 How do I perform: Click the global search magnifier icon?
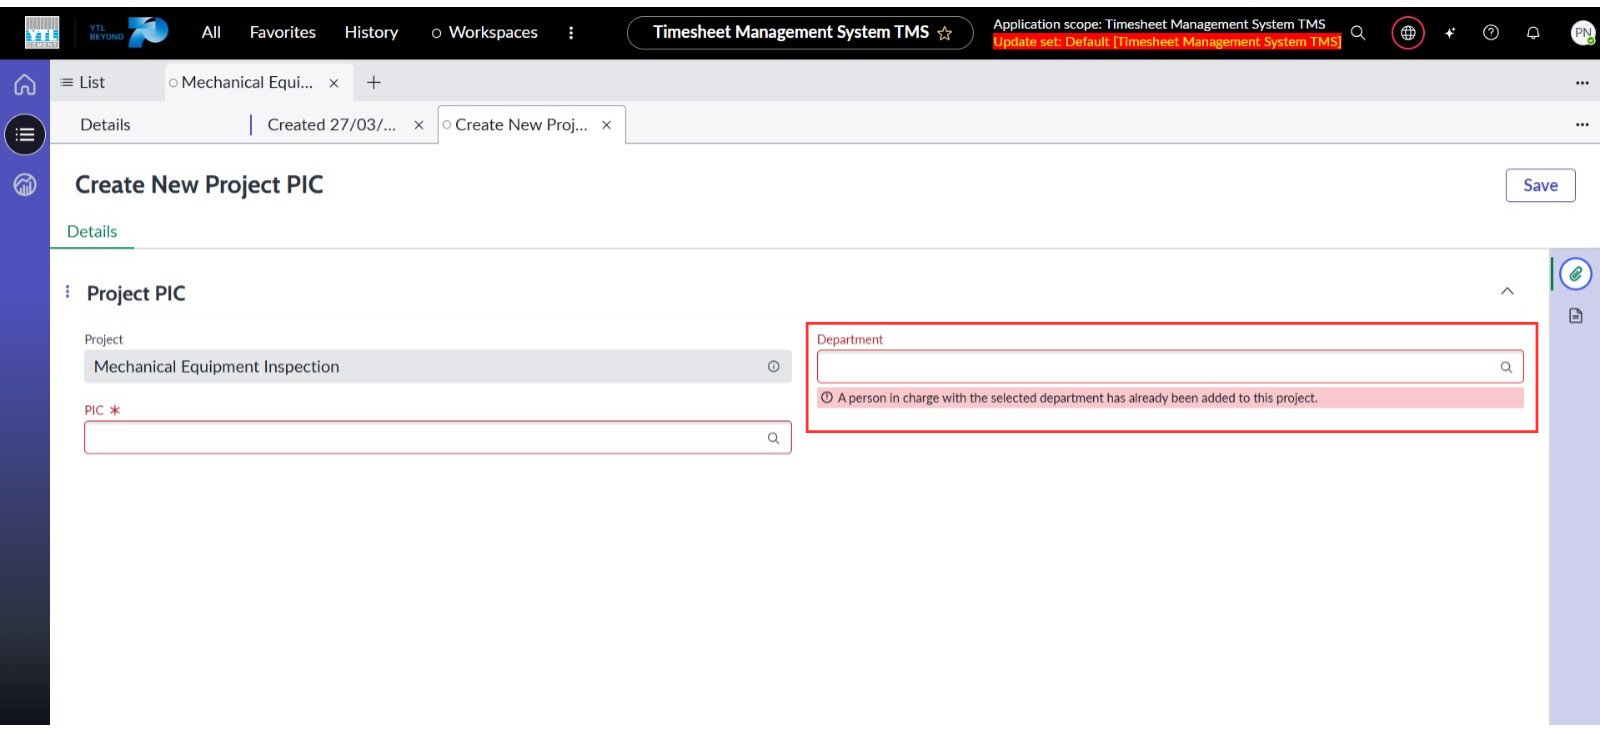(1358, 33)
